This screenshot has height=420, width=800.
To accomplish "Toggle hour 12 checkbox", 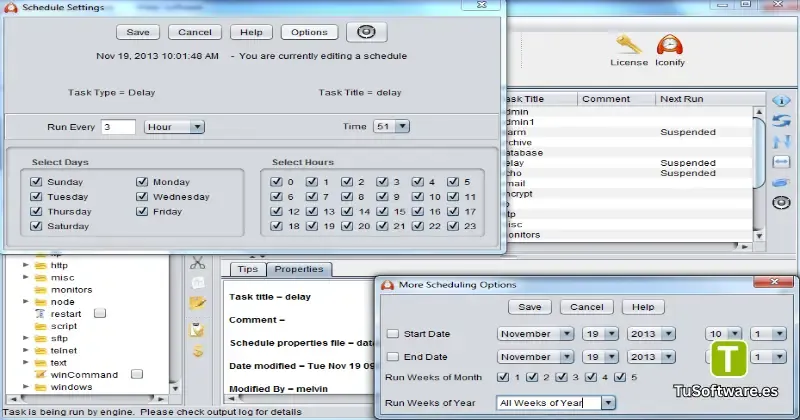I will [x=276, y=211].
